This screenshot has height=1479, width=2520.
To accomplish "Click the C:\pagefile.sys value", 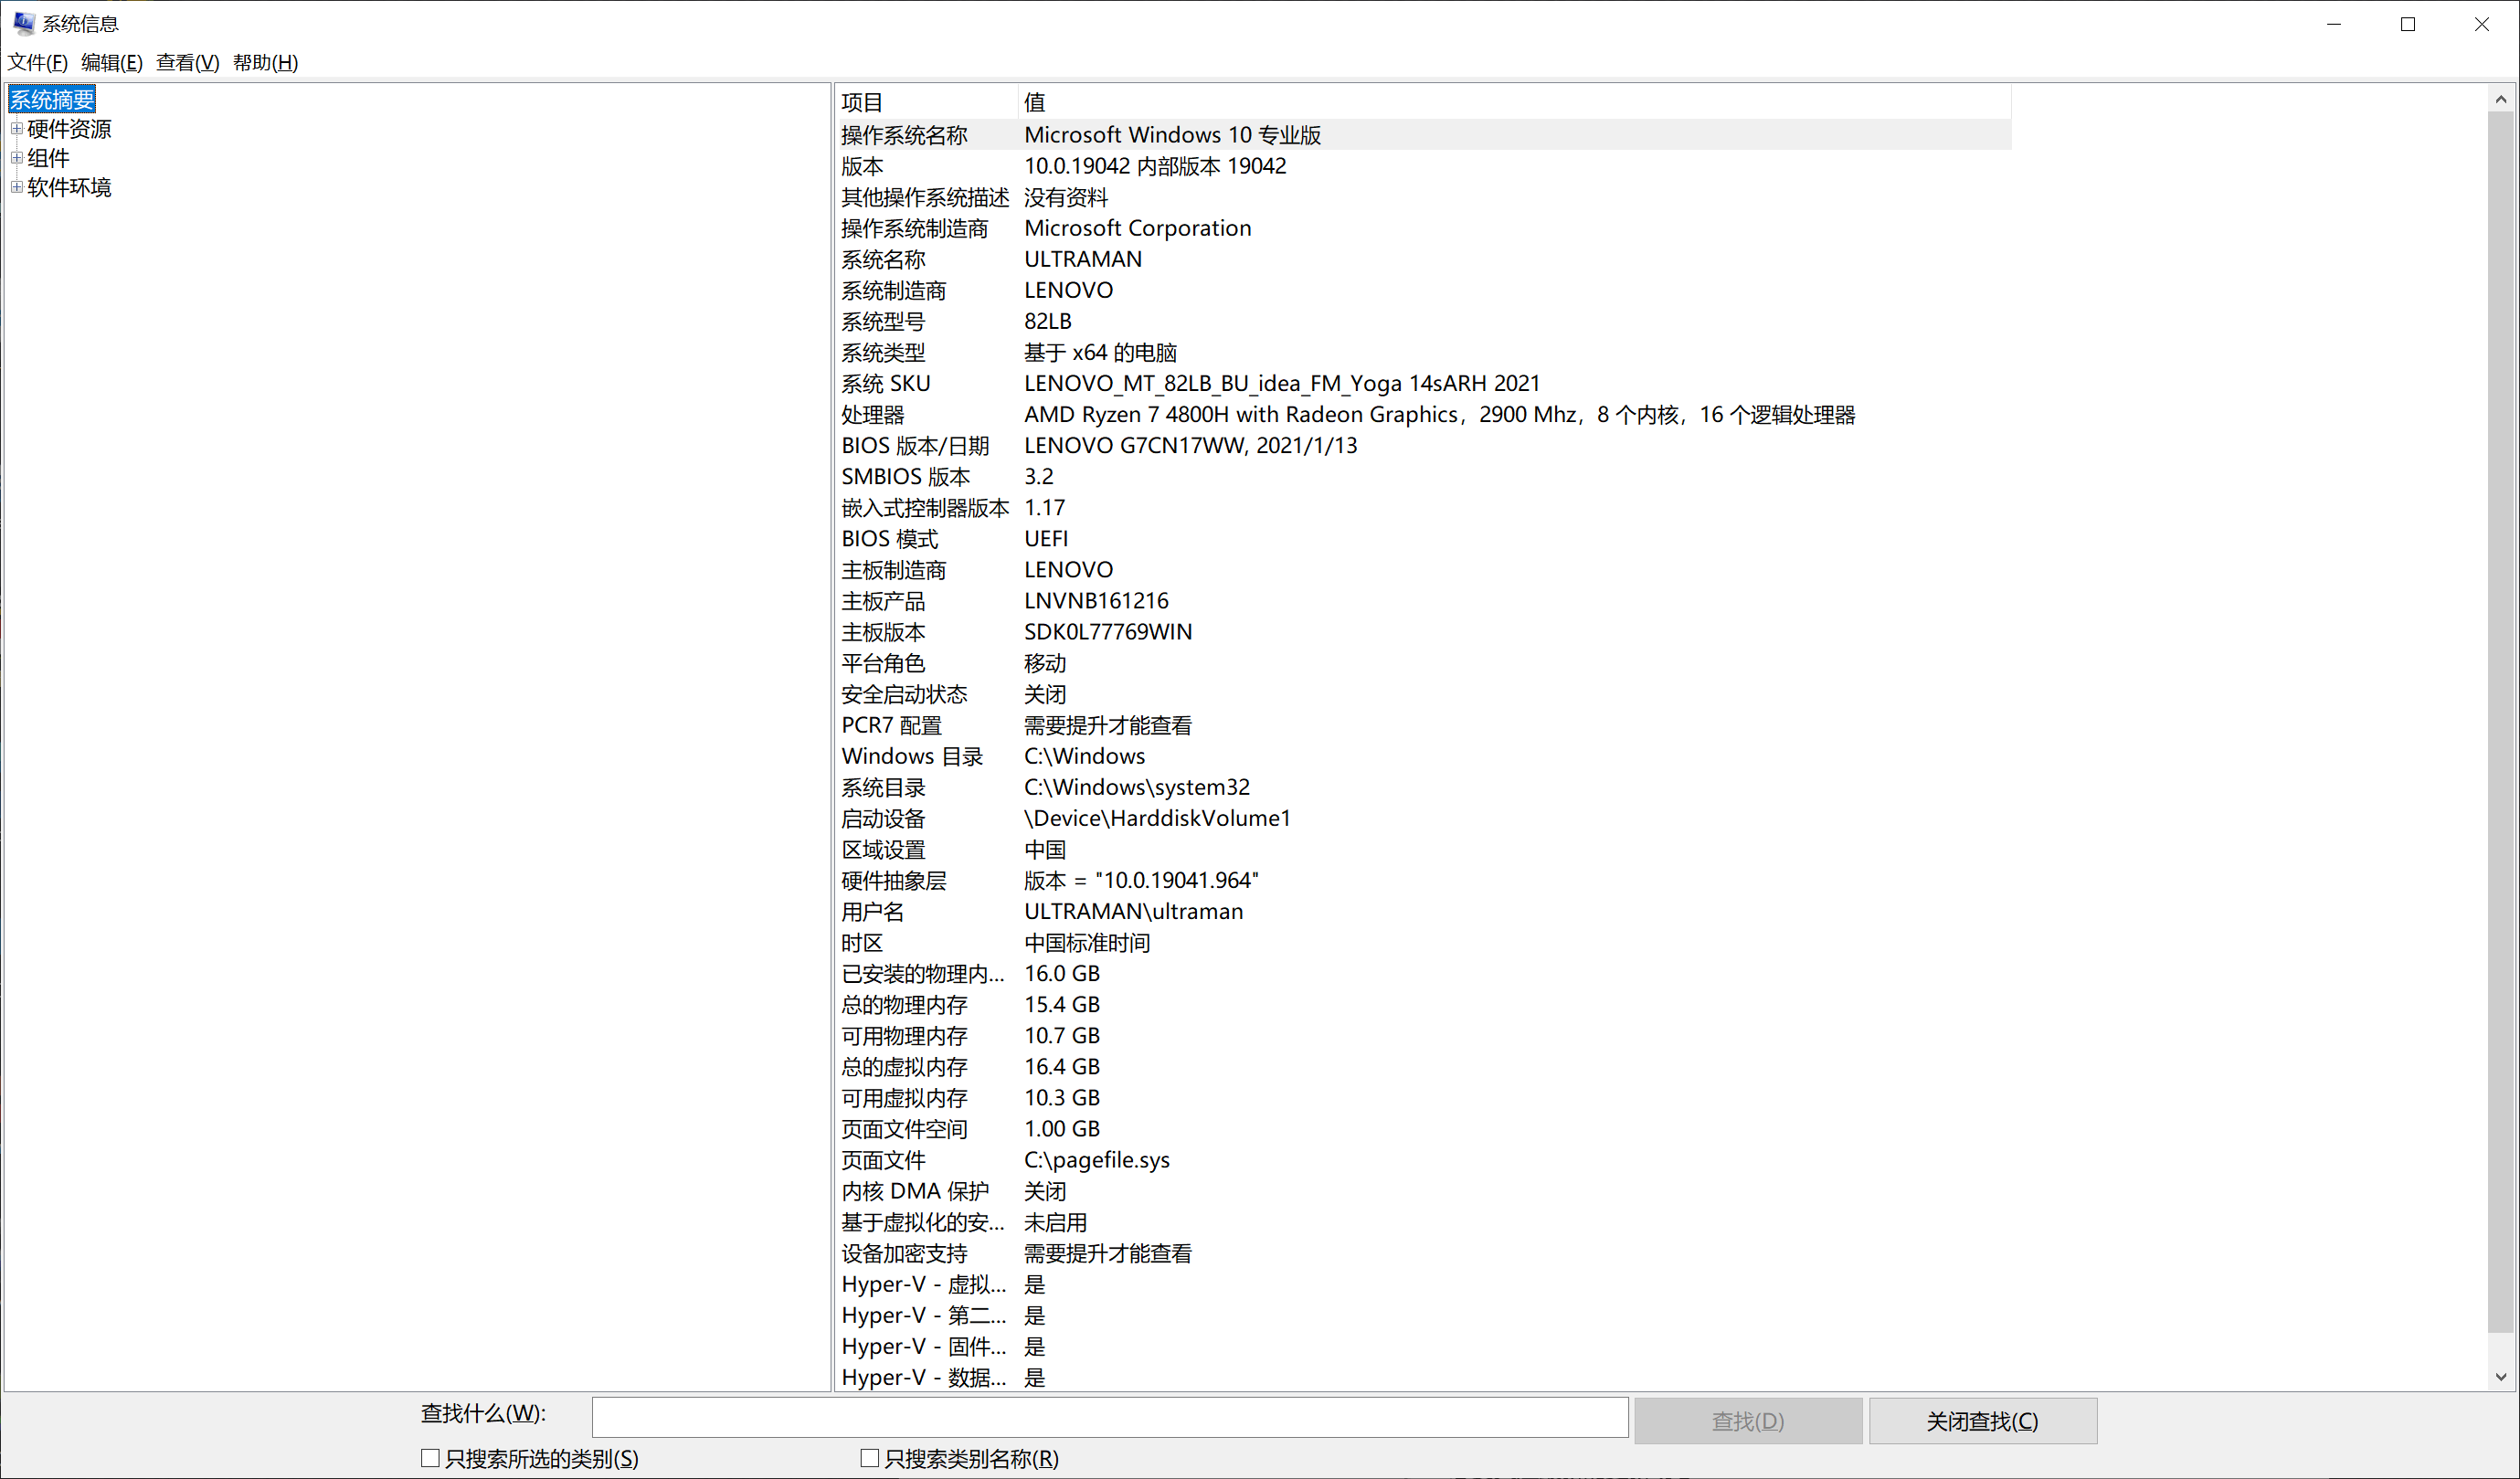I will (1097, 1159).
